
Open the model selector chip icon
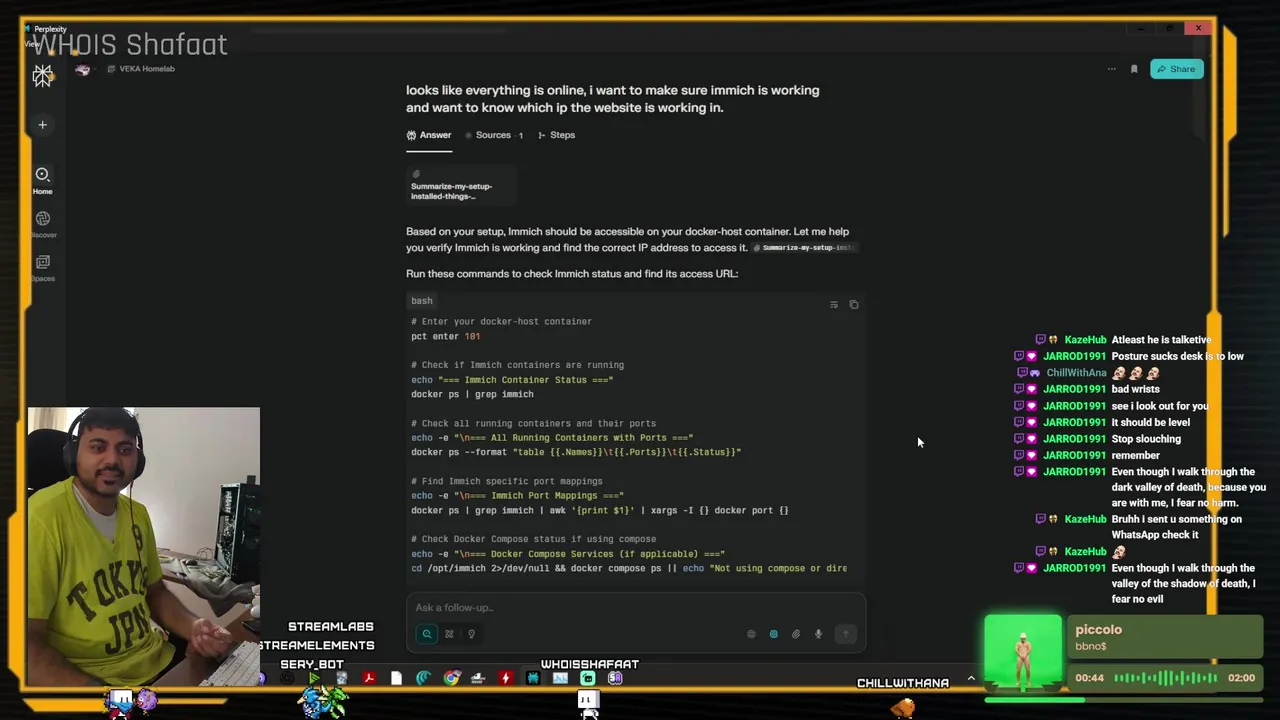(774, 634)
